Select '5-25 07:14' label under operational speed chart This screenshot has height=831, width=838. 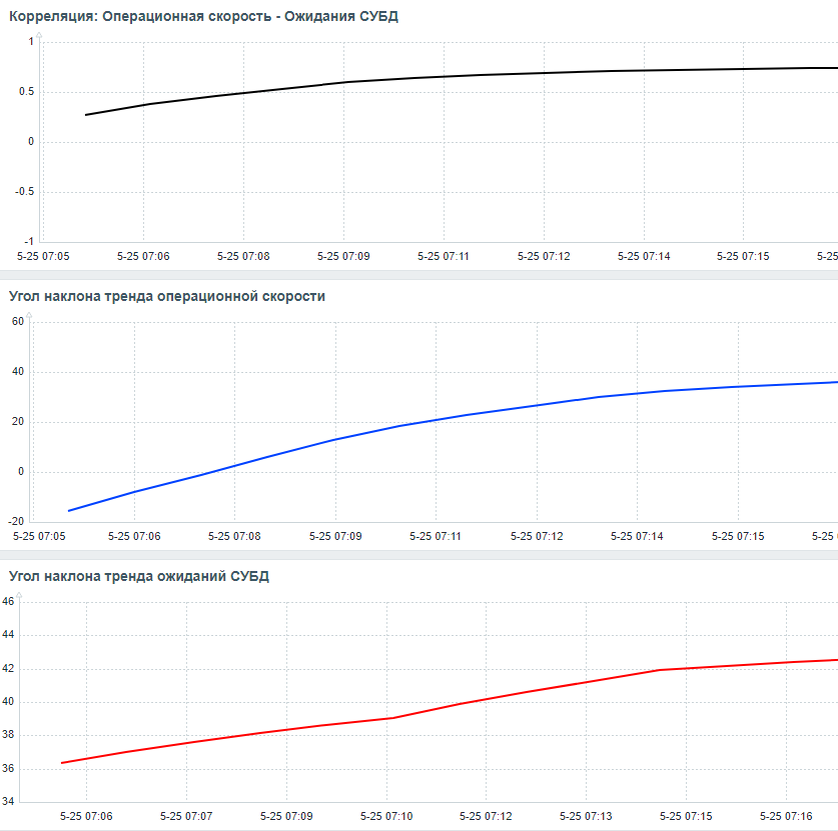[x=637, y=537]
